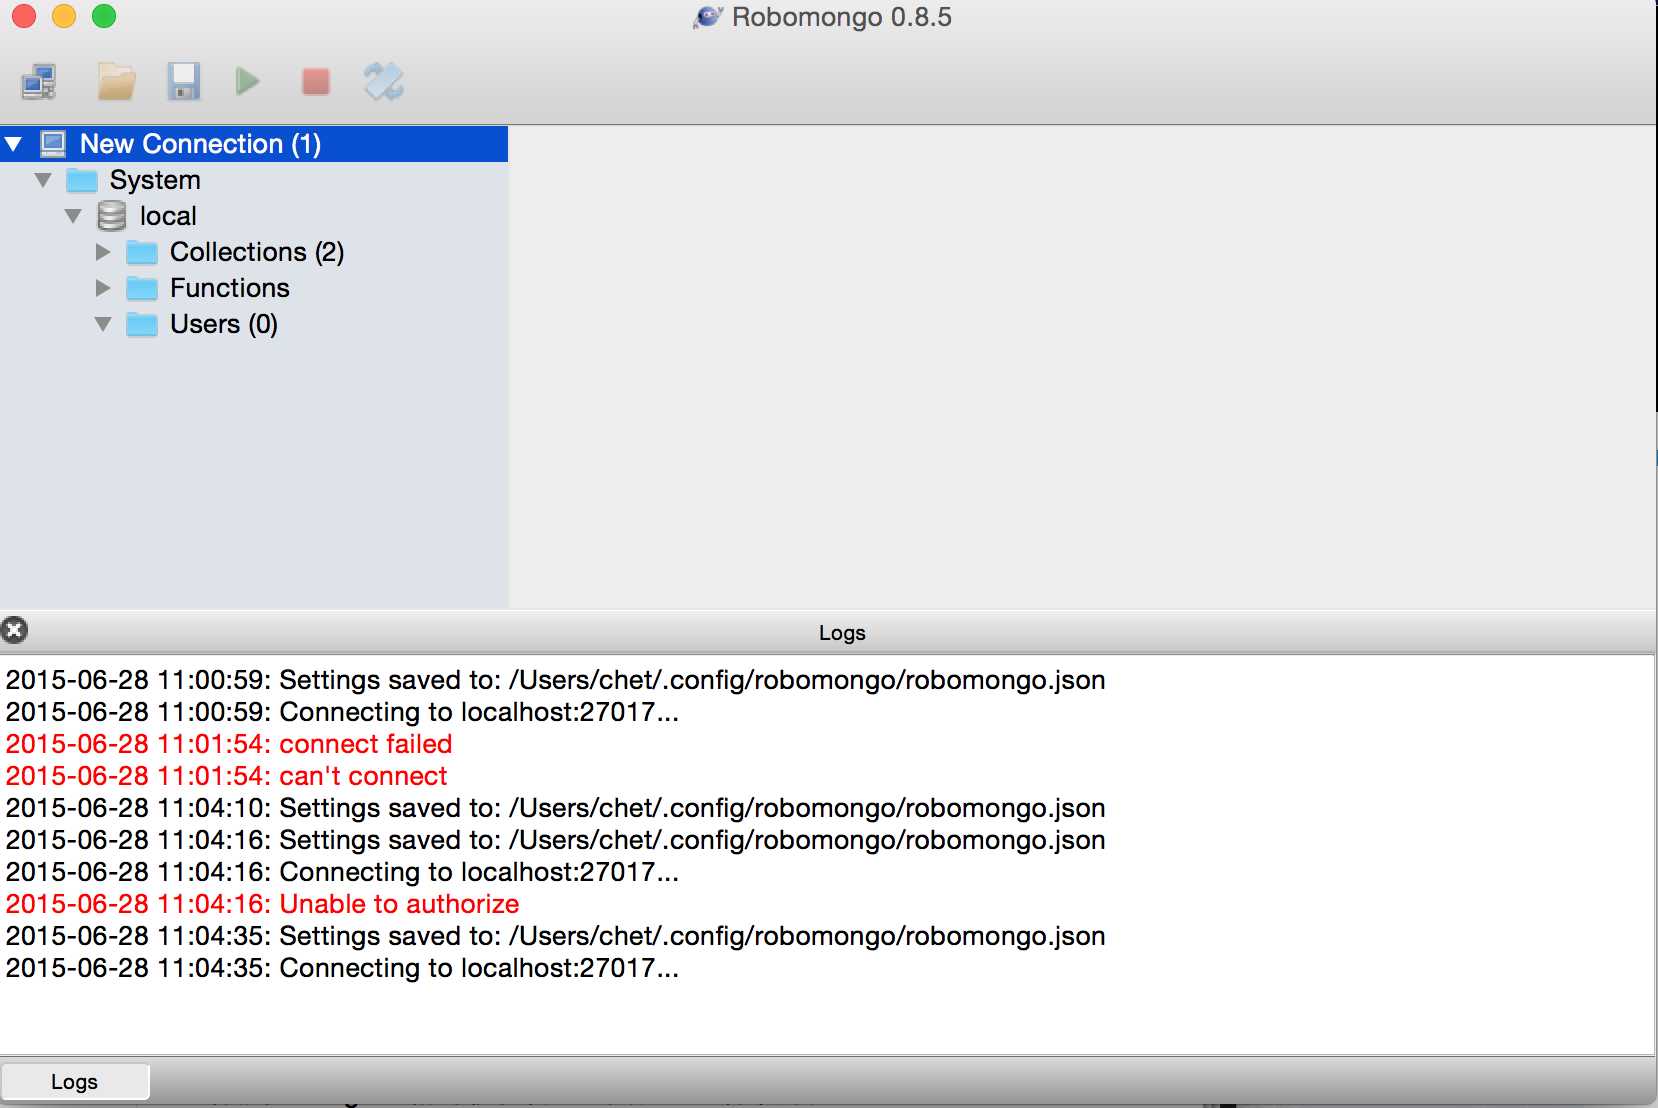Click the 'Unable to authorize' log line
The height and width of the screenshot is (1108, 1658).
click(262, 904)
